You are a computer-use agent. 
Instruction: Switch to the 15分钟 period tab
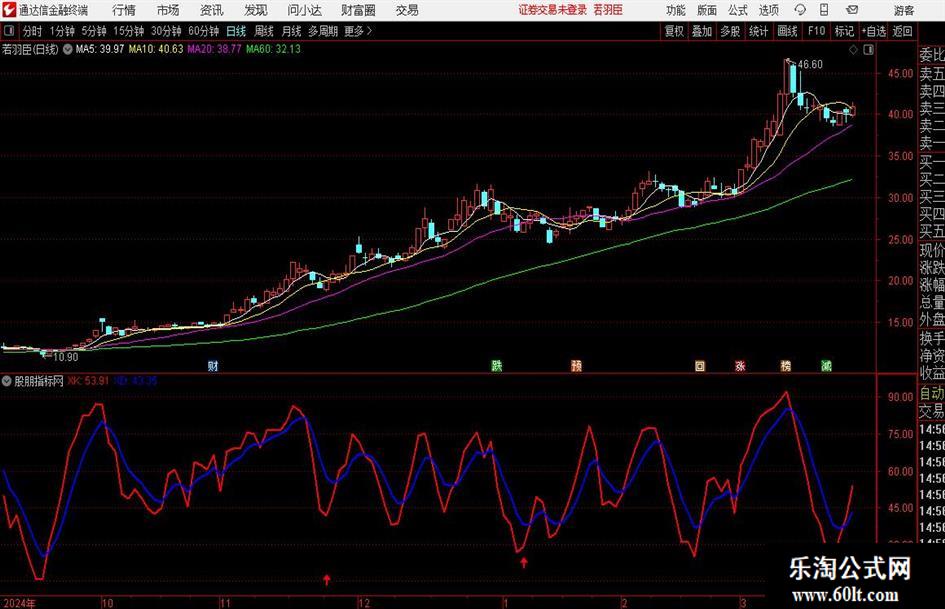click(x=129, y=31)
